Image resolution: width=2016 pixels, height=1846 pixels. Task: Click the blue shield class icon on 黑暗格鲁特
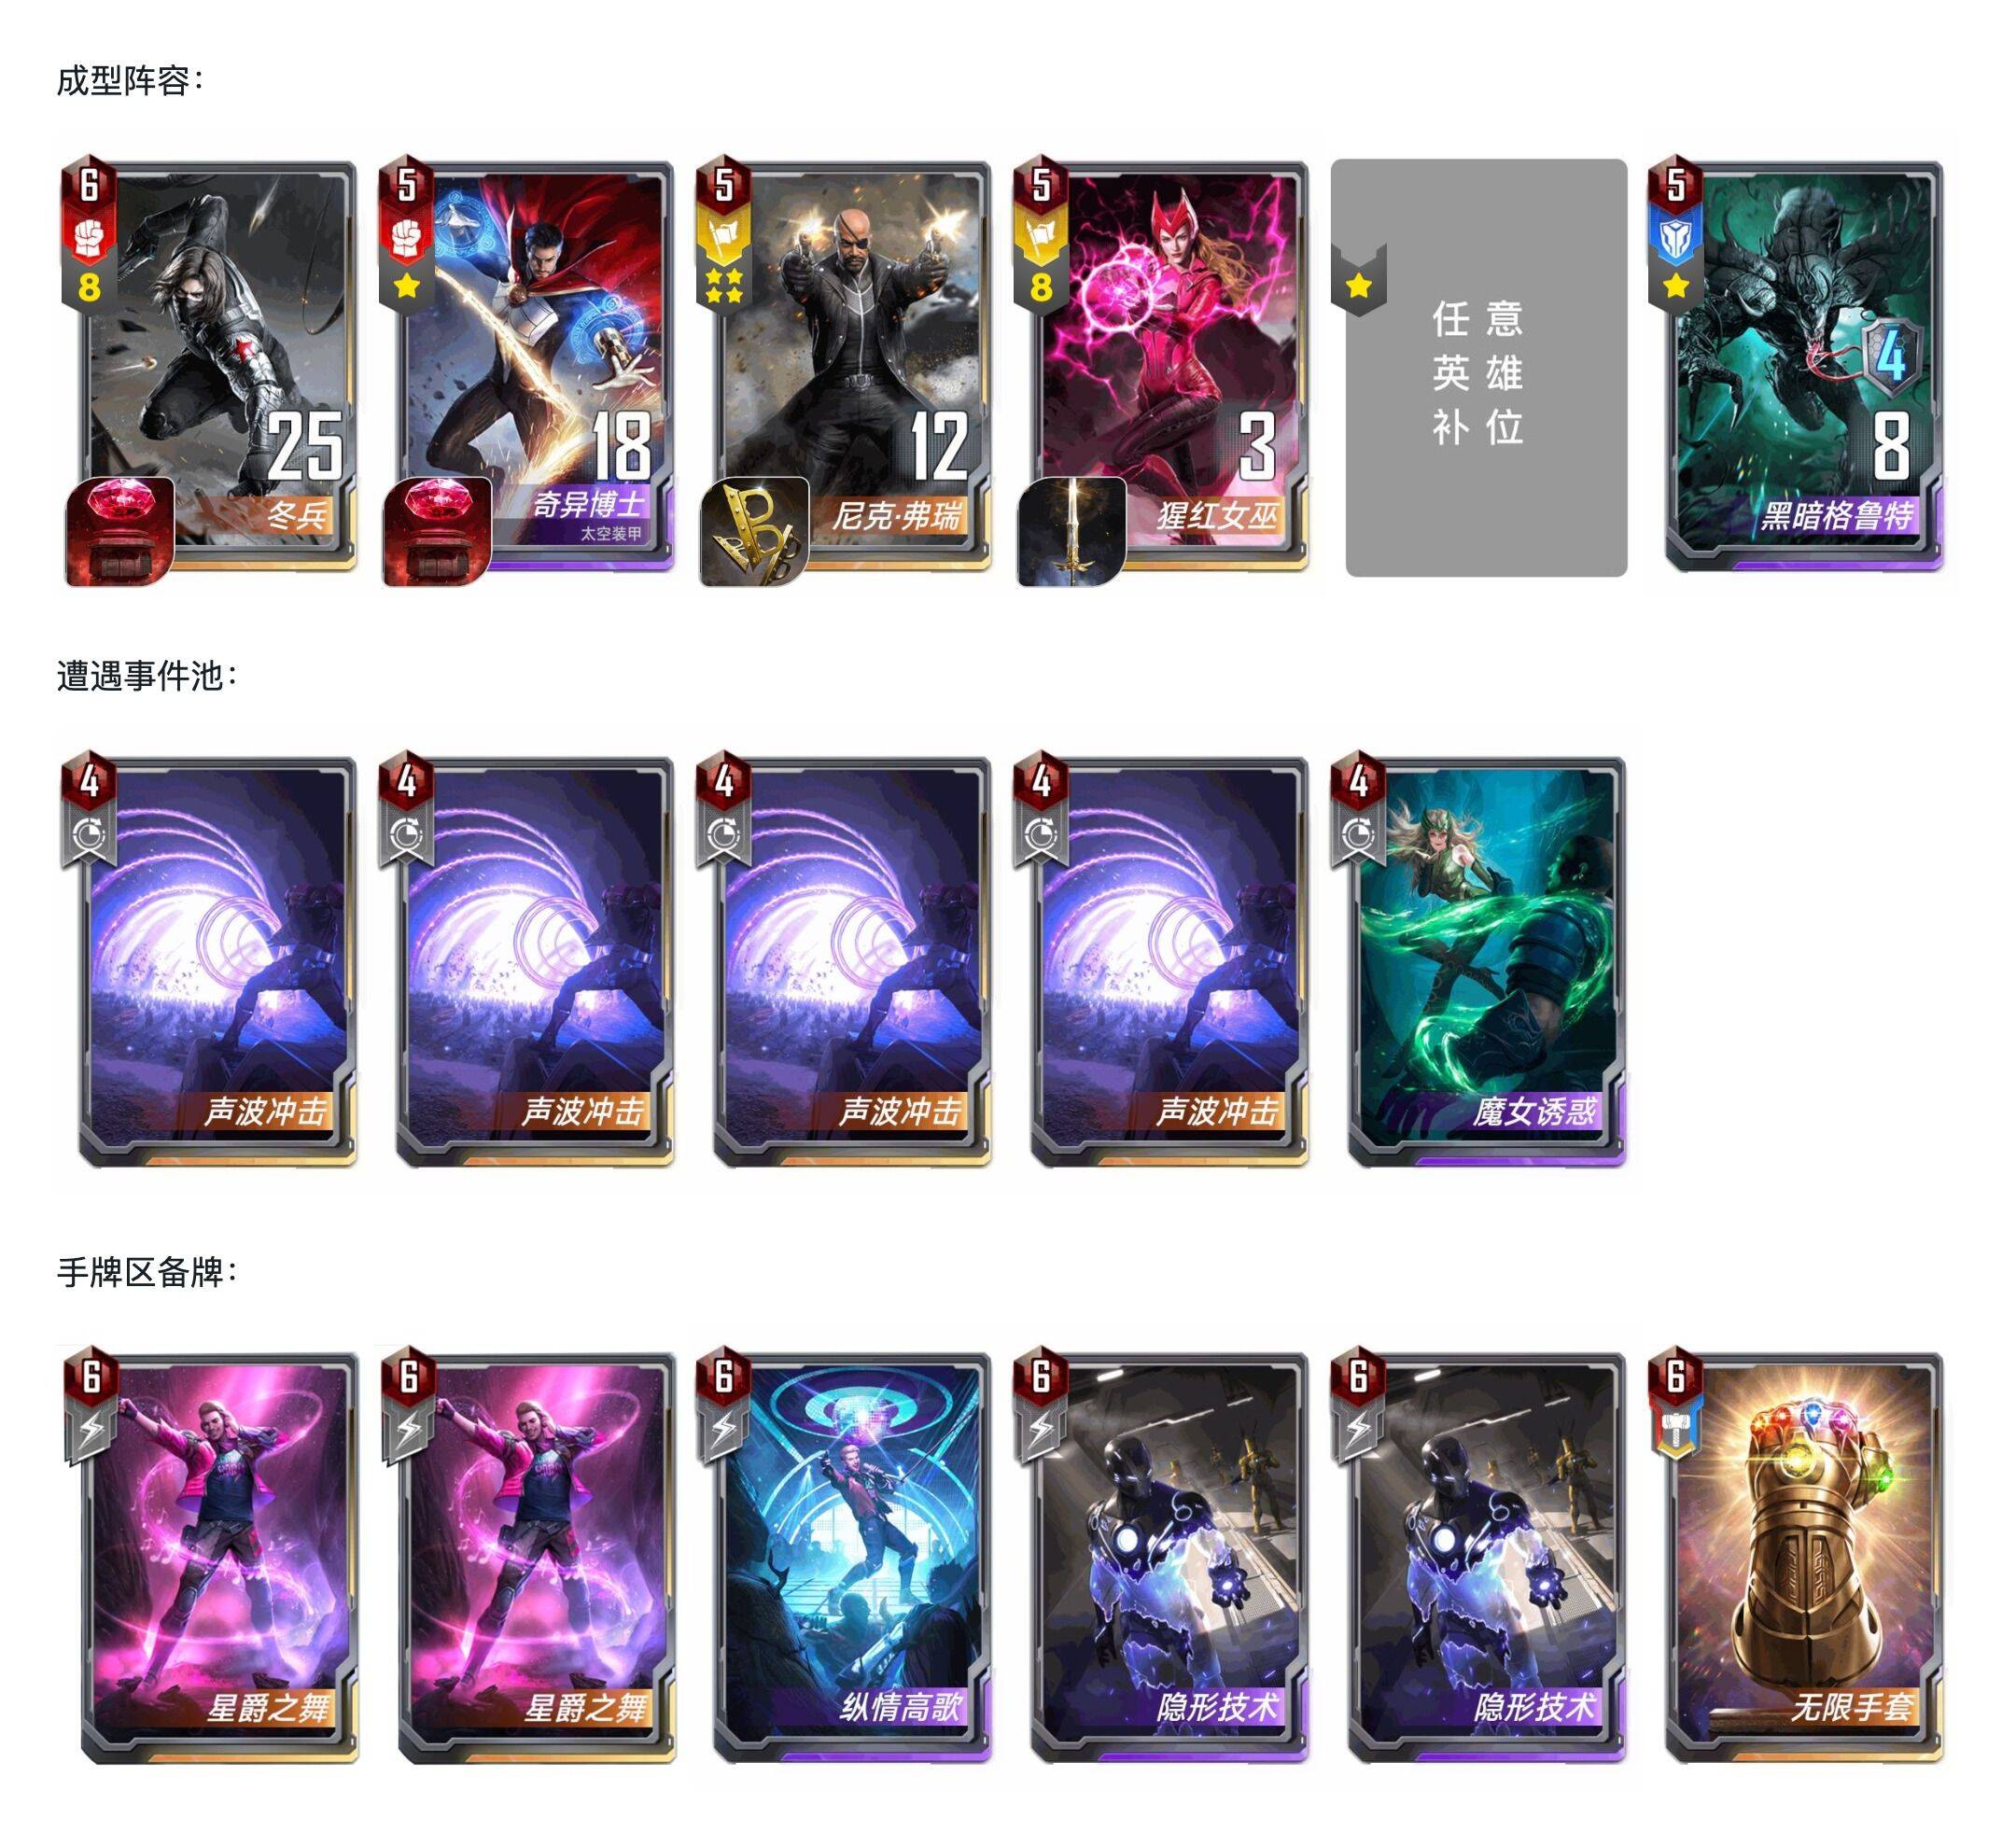coord(1676,237)
